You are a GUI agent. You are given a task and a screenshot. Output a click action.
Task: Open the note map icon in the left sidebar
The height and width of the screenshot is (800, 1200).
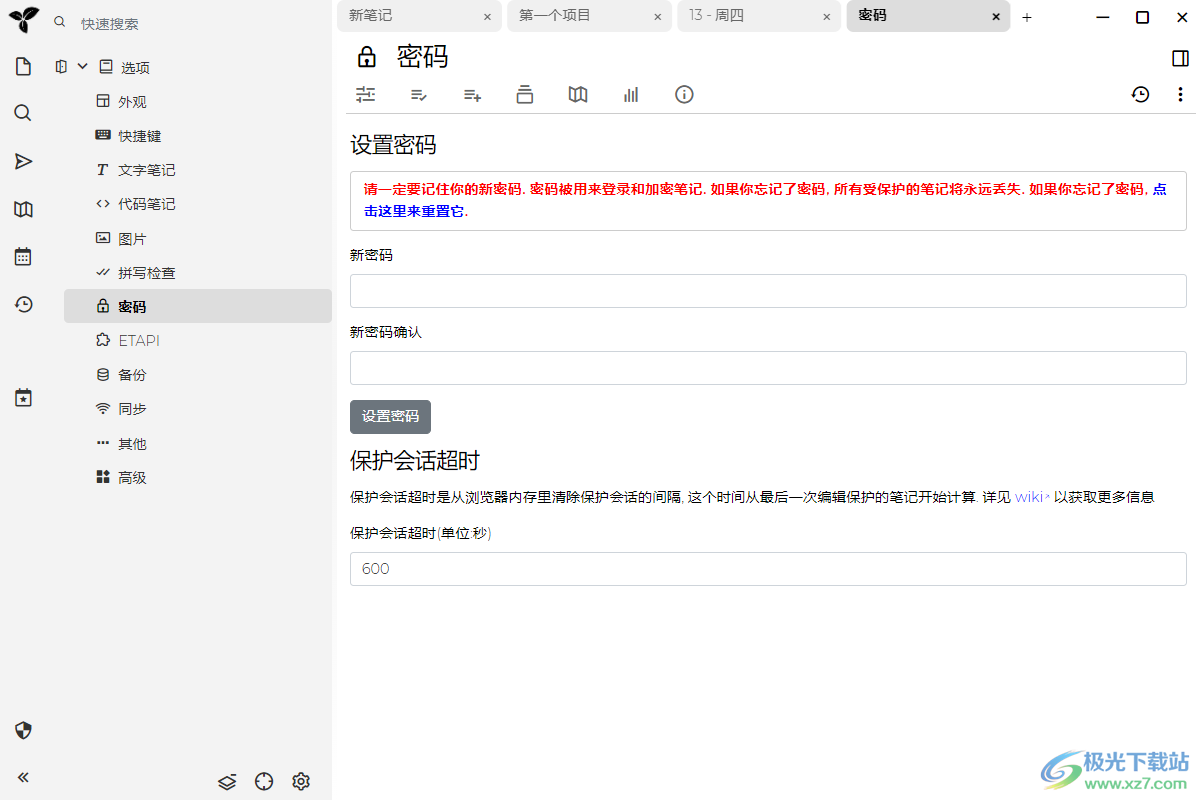coord(23,209)
